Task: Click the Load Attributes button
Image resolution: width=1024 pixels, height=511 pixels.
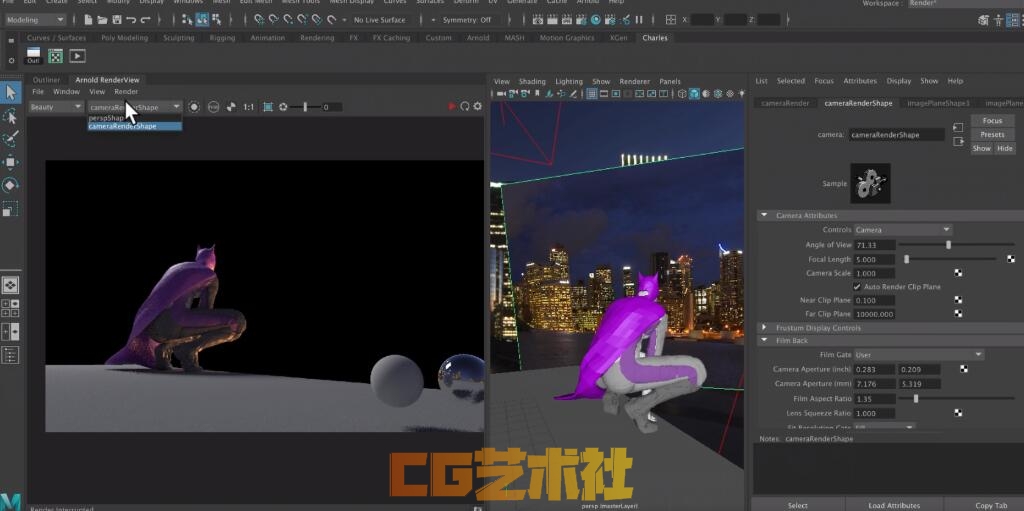Action: pyautogui.click(x=894, y=505)
